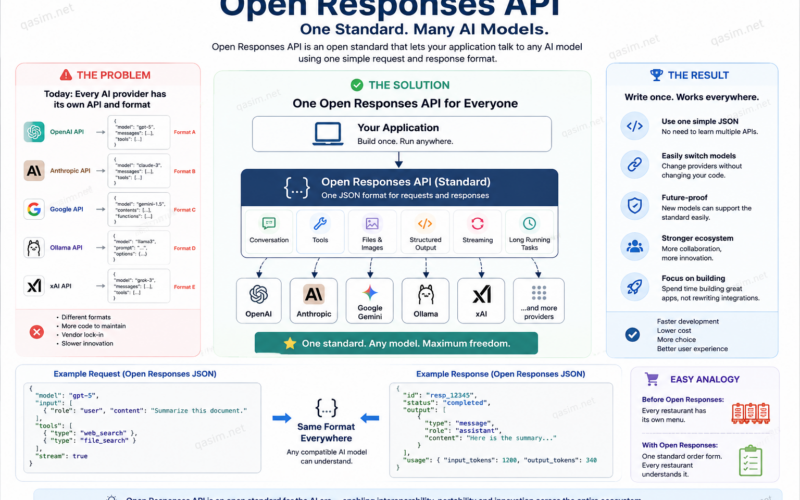Viewport: 800px width, 500px height.
Task: Click the "Write once. Works everywhere." heading
Action: tap(692, 97)
